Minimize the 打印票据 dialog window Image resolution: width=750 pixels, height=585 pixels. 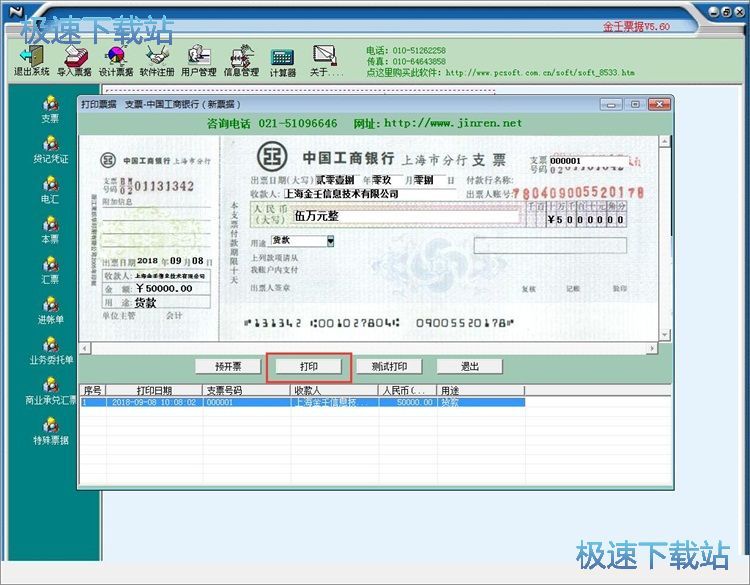point(611,104)
